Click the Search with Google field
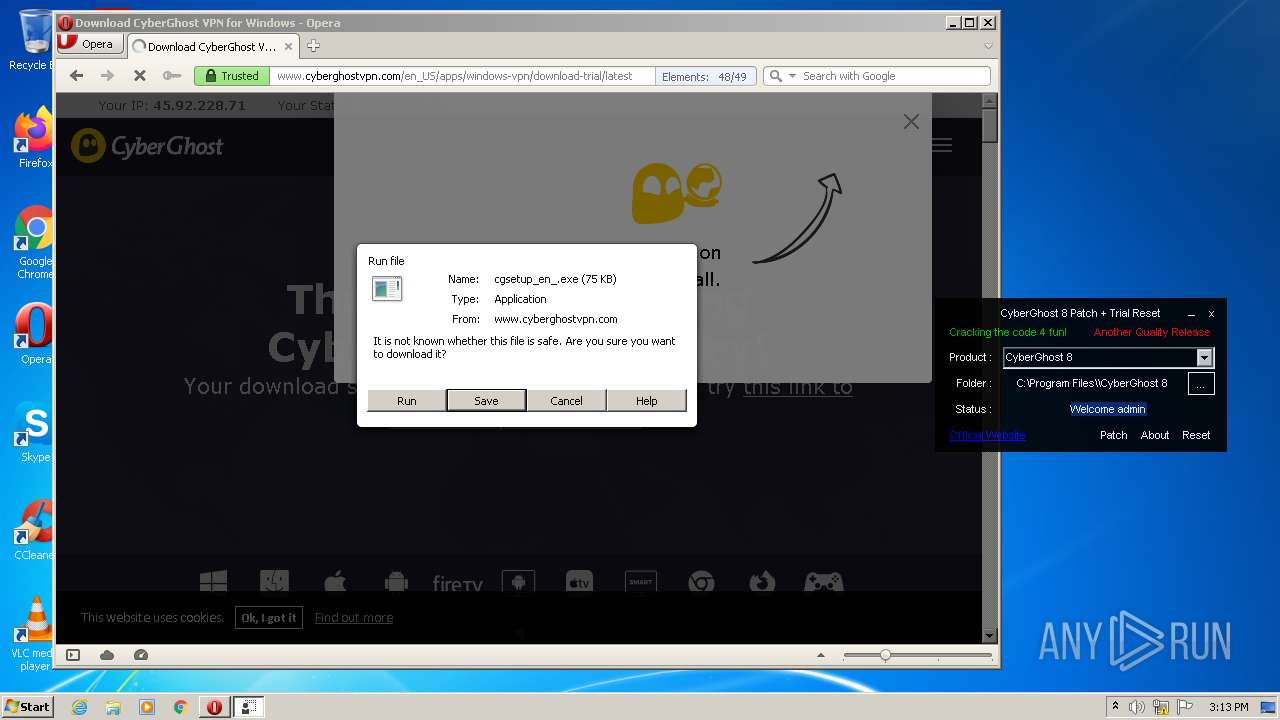The image size is (1280, 720). tap(893, 76)
